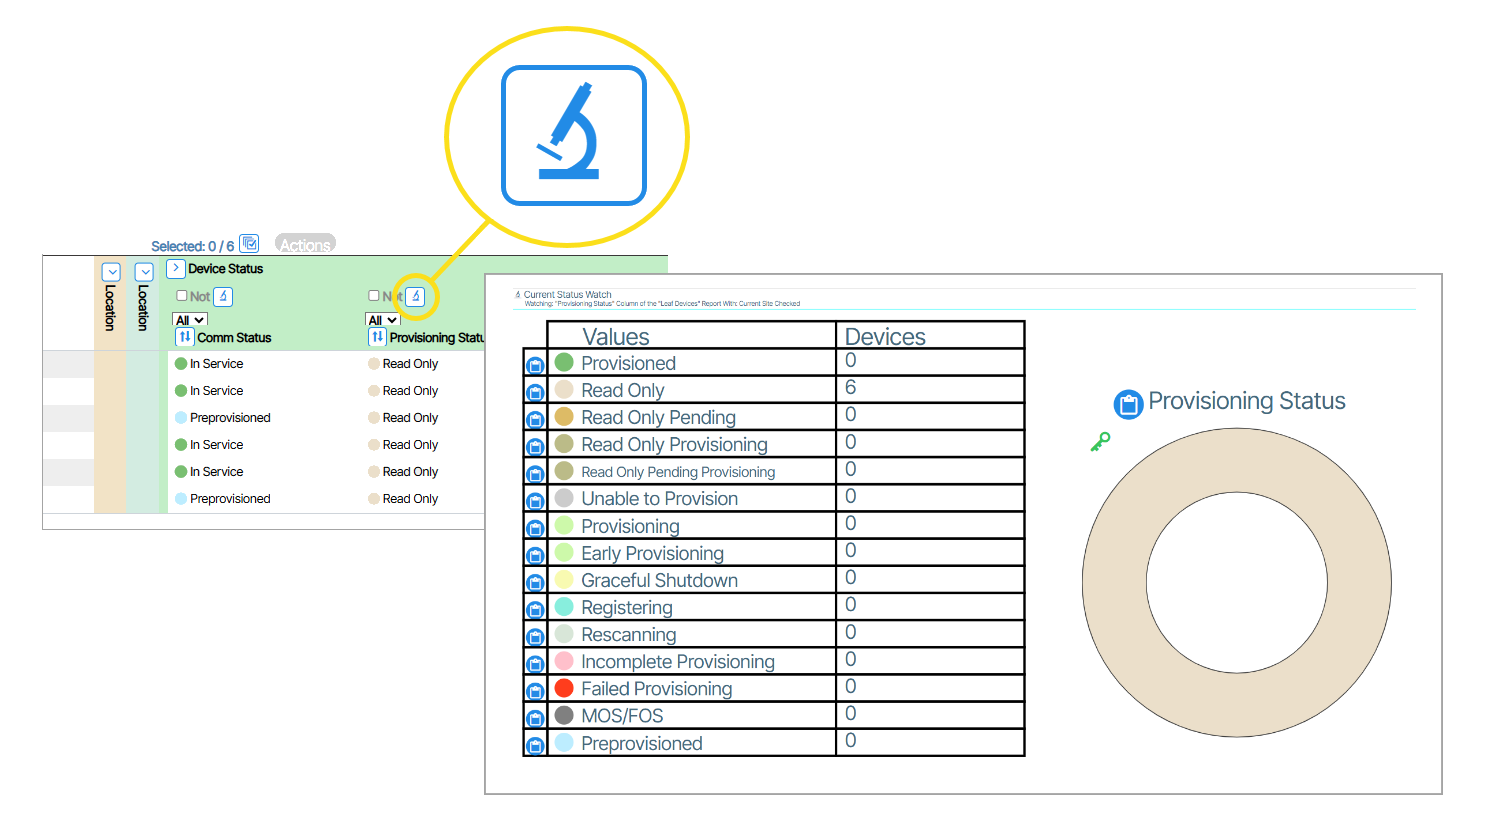Expand the Device Status column group
Screen dimensions: 1485x827
[x=175, y=268]
